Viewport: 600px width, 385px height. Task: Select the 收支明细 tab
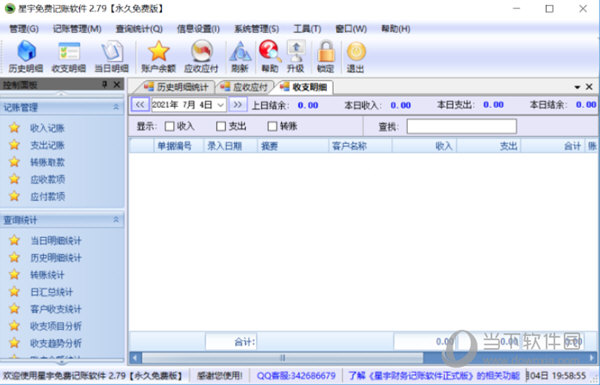coord(305,87)
